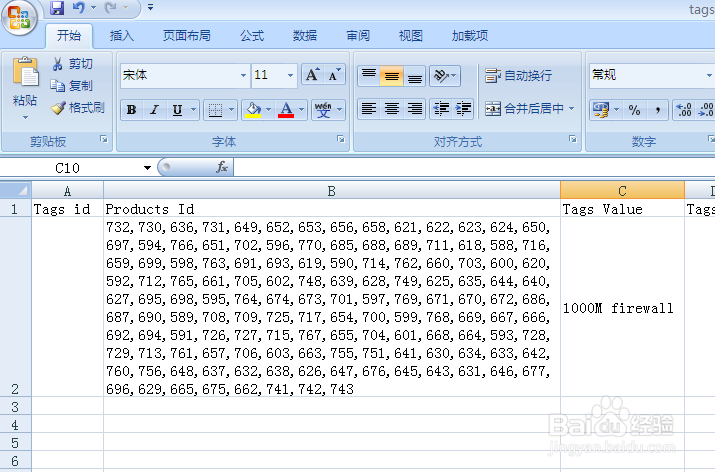Expand the 合并后居中 options arrow
Viewport: 715px width, 472px height.
pos(571,109)
